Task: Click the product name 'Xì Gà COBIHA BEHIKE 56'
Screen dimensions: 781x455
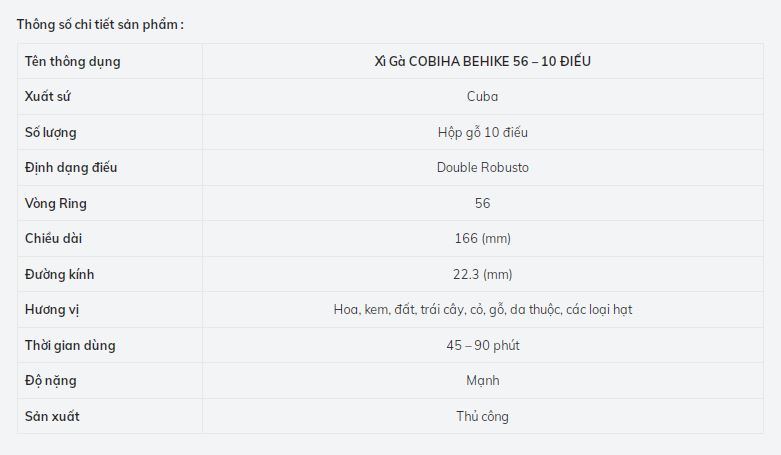Action: (482, 61)
